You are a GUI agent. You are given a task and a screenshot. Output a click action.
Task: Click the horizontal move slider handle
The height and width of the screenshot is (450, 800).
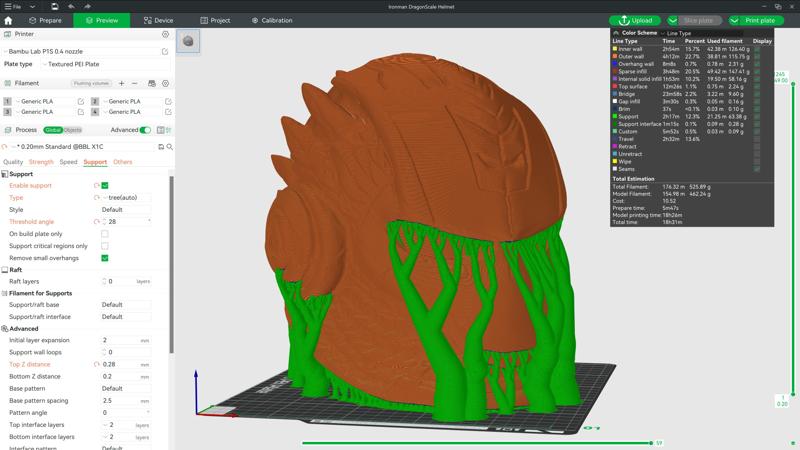[652, 443]
